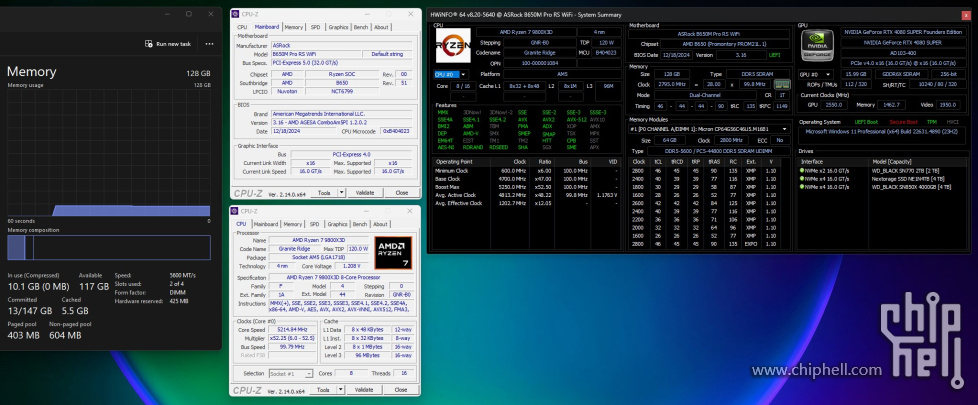Open the Tools dropdown arrow in upper CPU-Z window
The image size is (978, 405).
[x=342, y=193]
